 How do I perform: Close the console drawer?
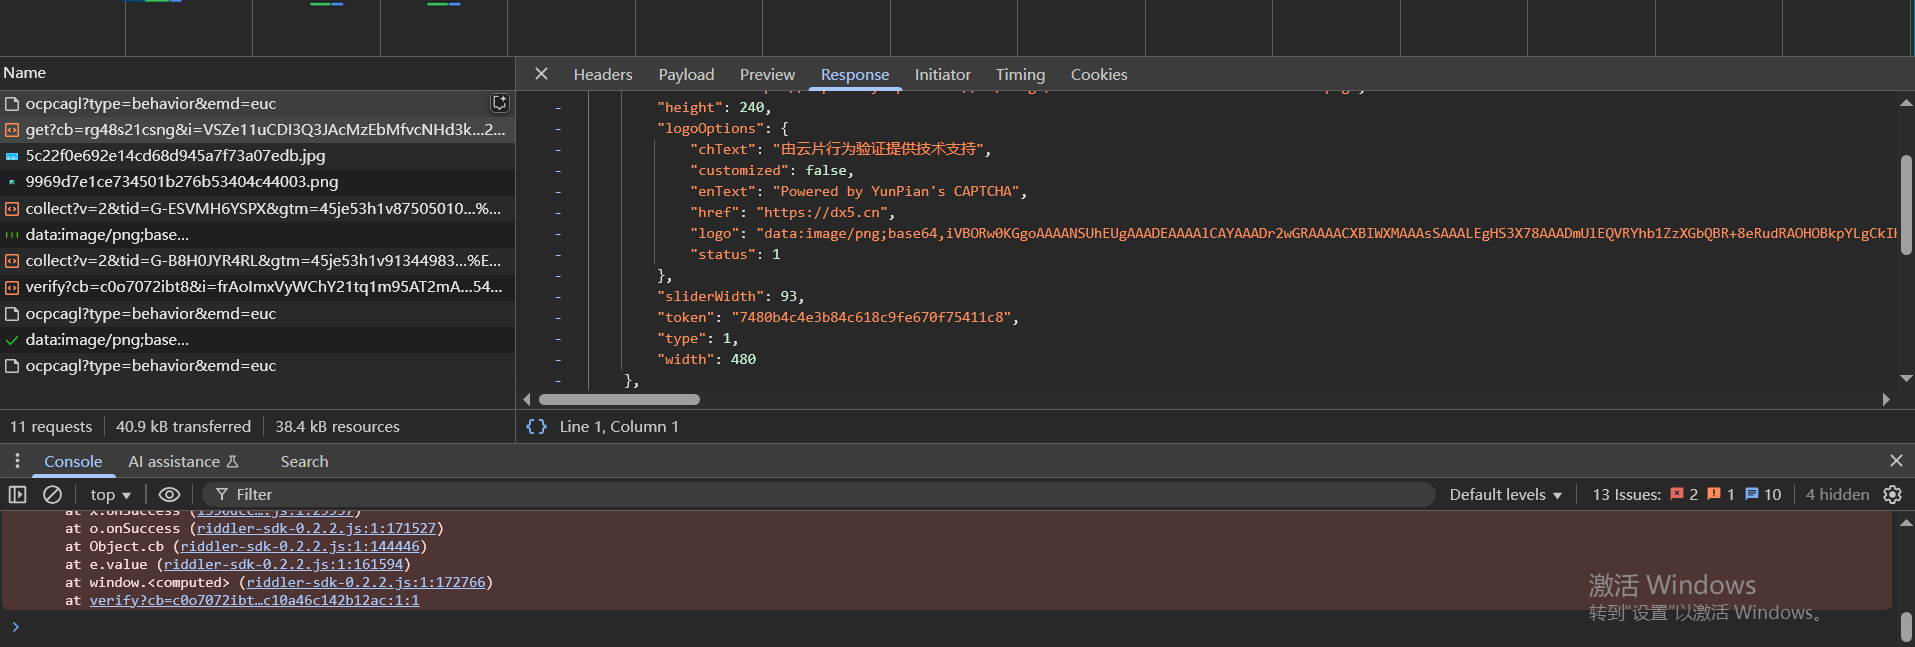point(1896,461)
